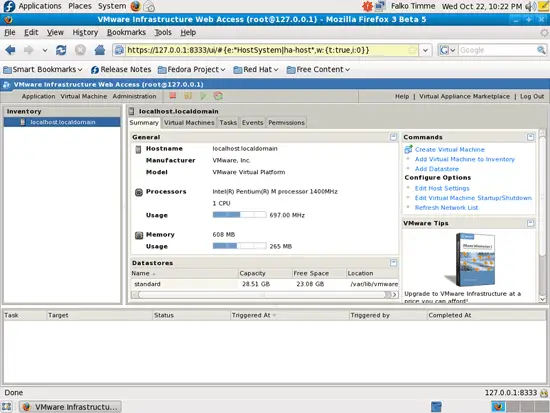The width and height of the screenshot is (550, 413).
Task: Switch to the Virtual Machines tab
Action: (x=189, y=122)
